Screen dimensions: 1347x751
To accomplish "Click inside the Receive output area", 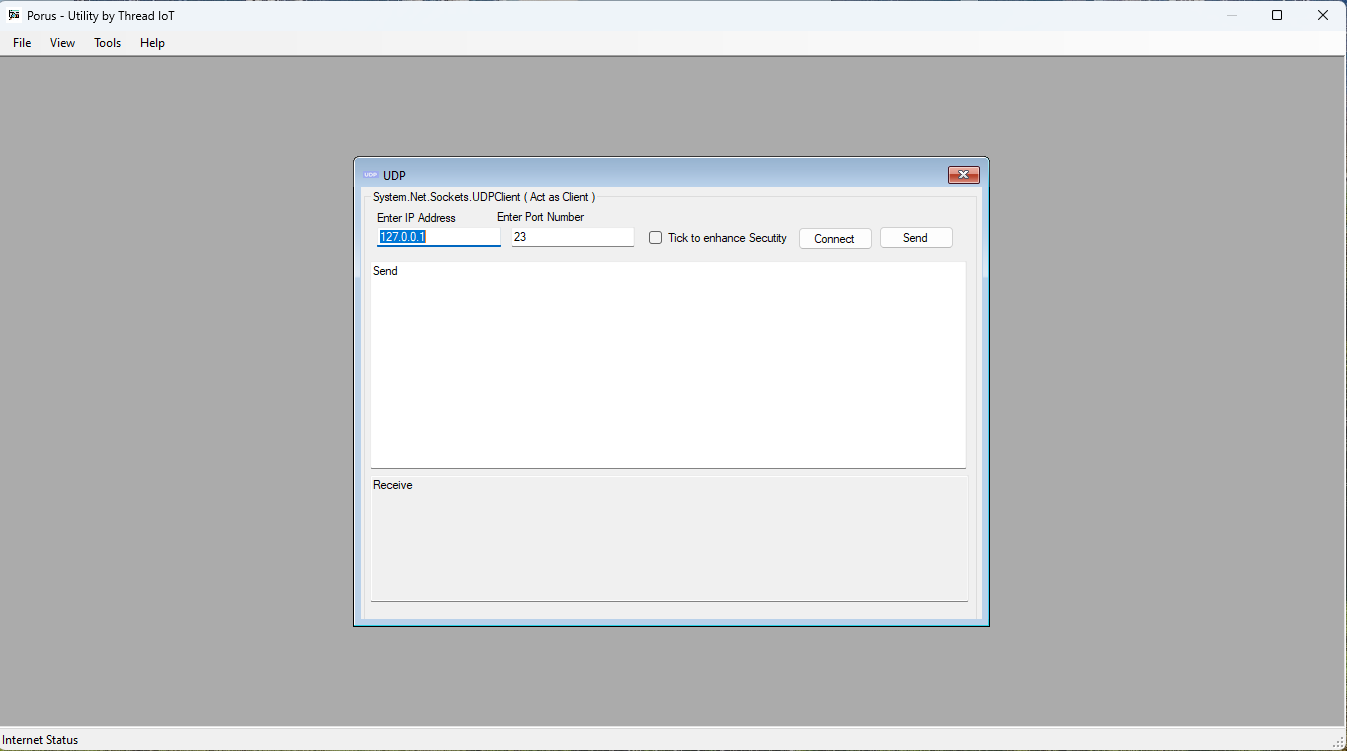I will [667, 540].
